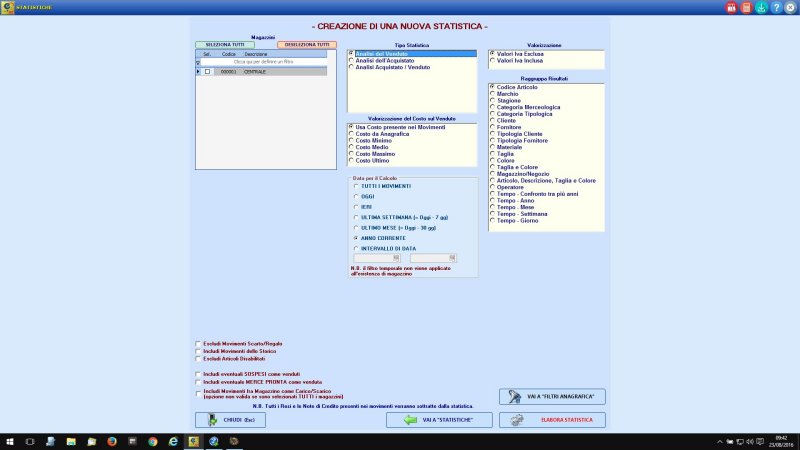Enable Escludi Movimenti Scarto/Regalo checkbox

[198, 343]
